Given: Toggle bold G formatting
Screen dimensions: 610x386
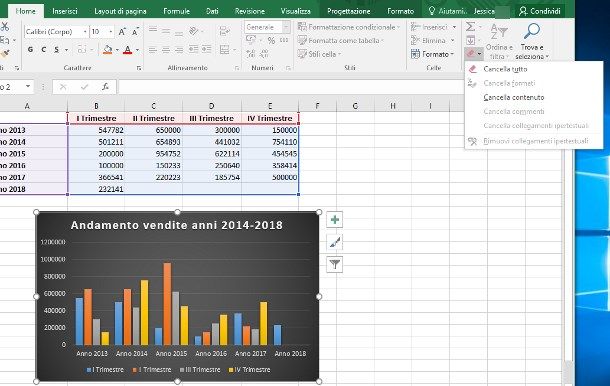Looking at the screenshot, I should pyautogui.click(x=30, y=49).
